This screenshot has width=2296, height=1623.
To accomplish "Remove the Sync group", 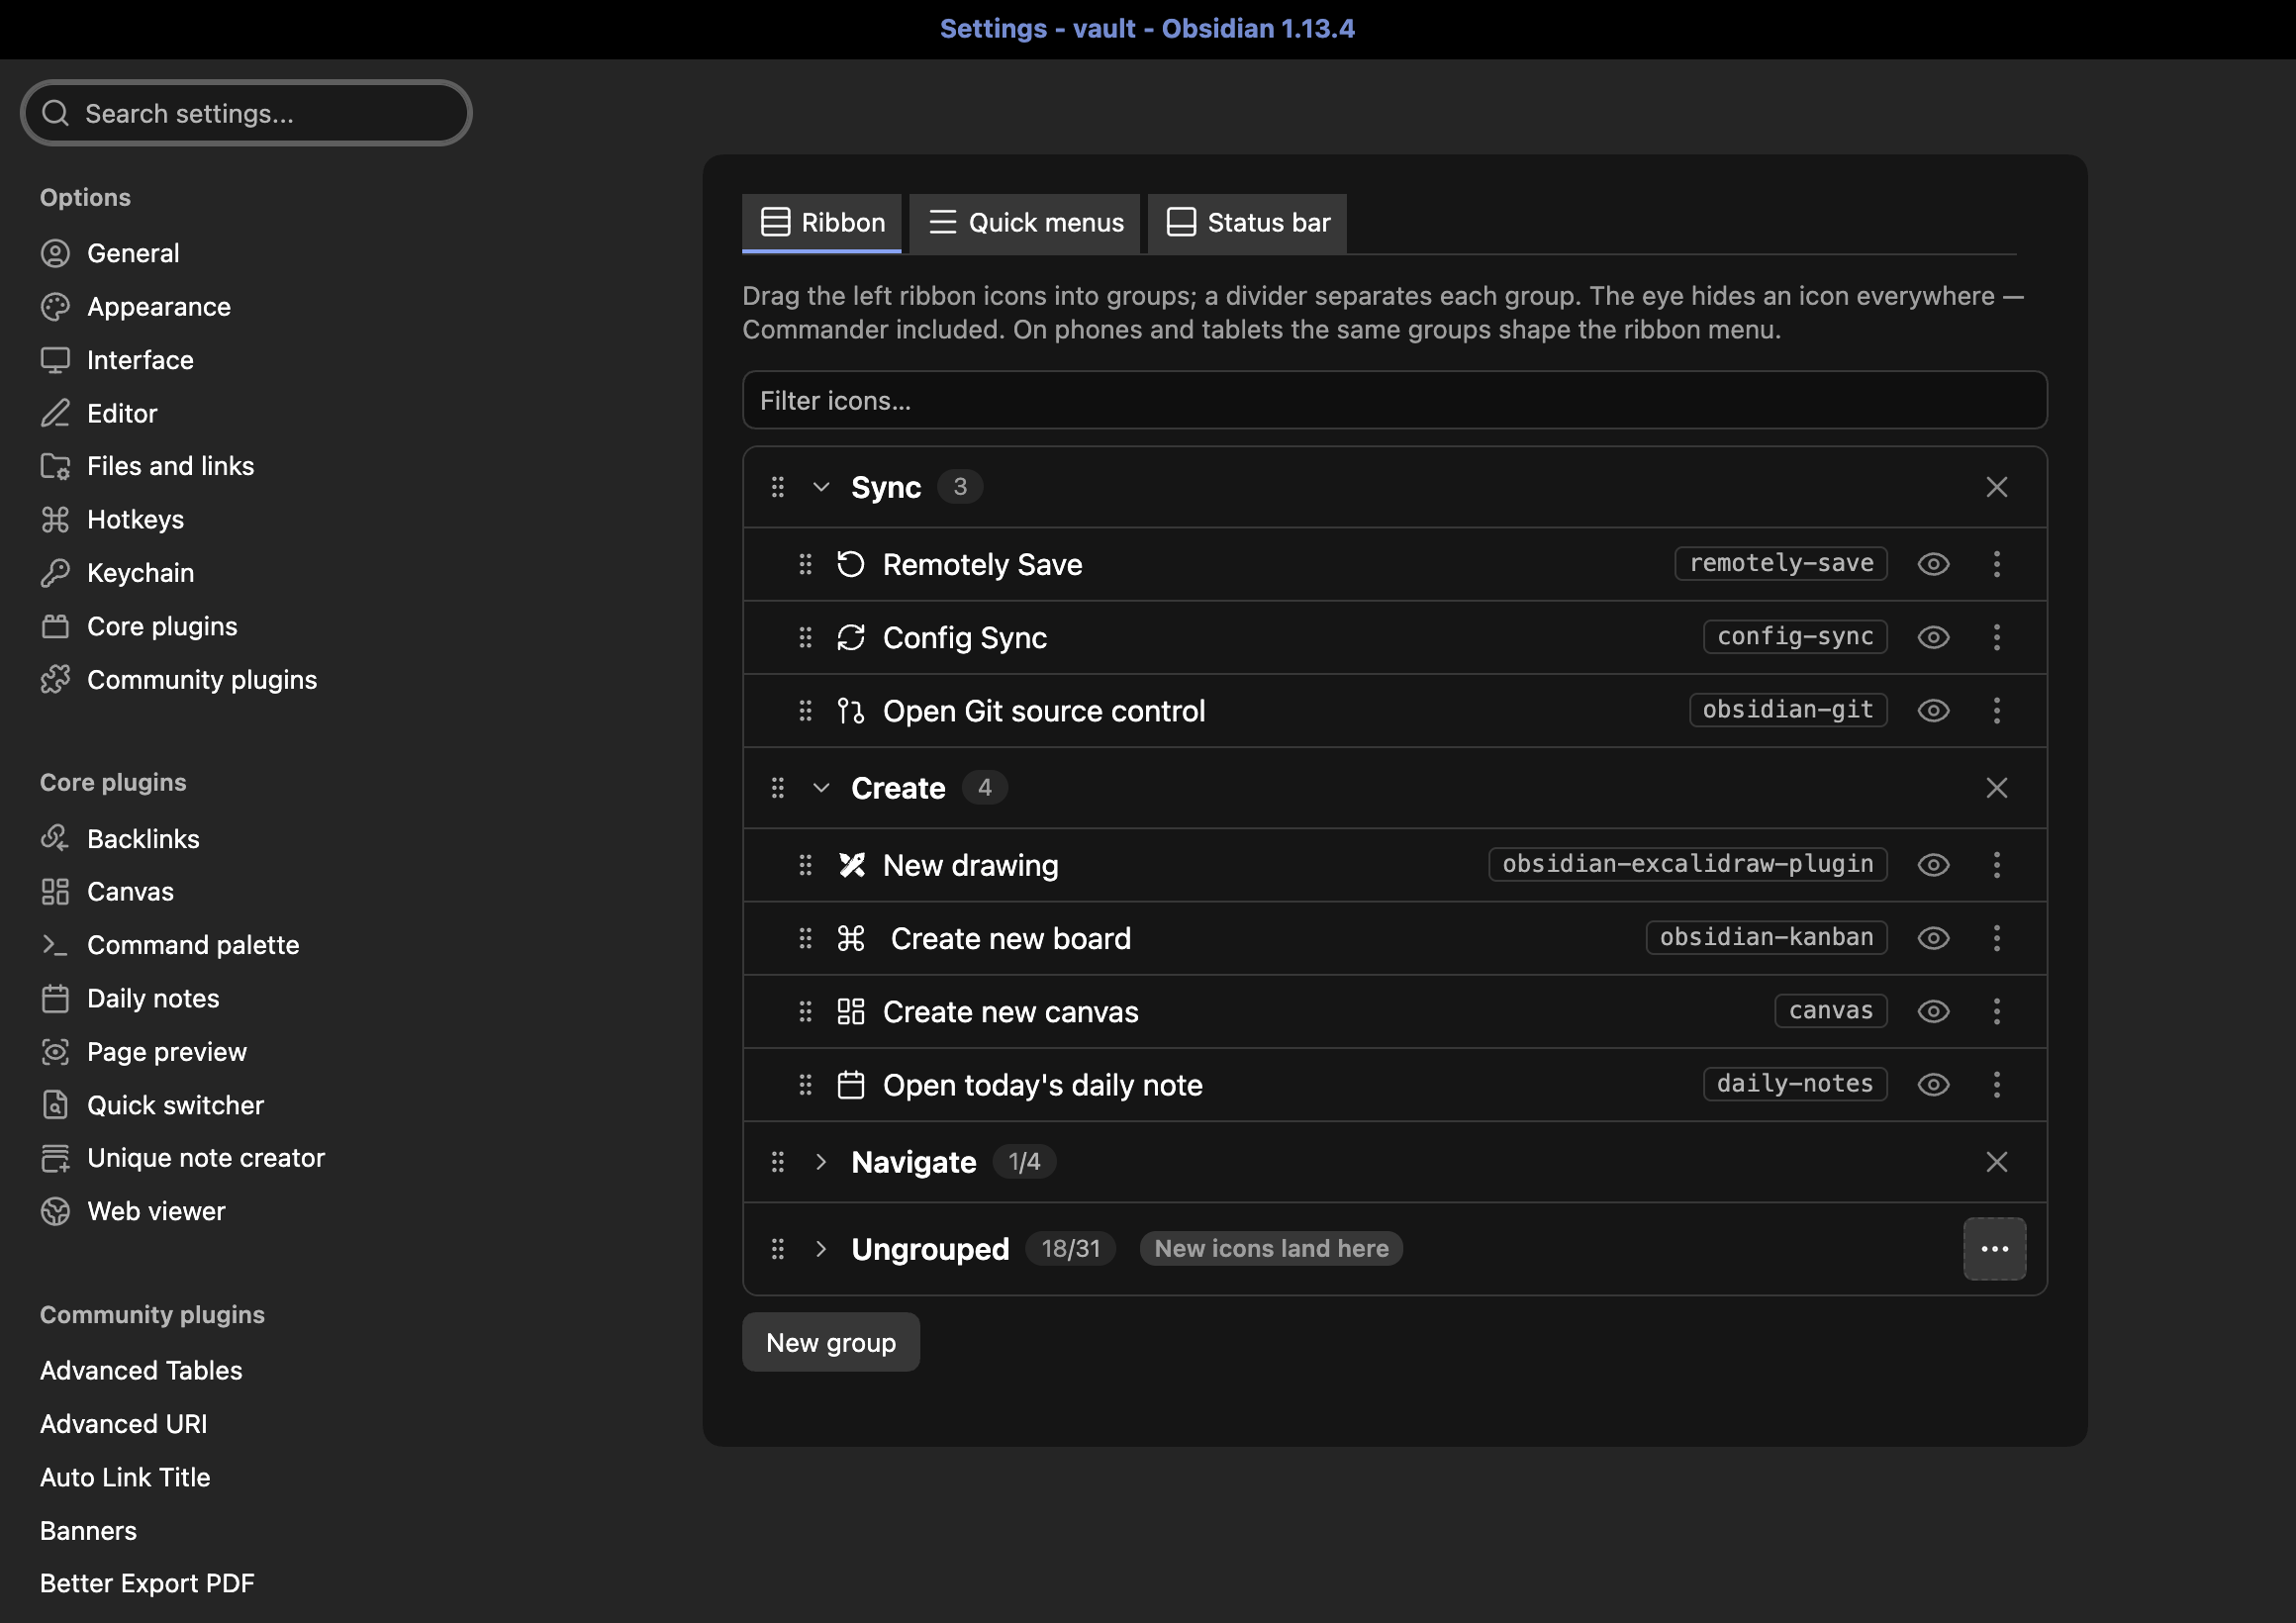I will tap(1997, 487).
